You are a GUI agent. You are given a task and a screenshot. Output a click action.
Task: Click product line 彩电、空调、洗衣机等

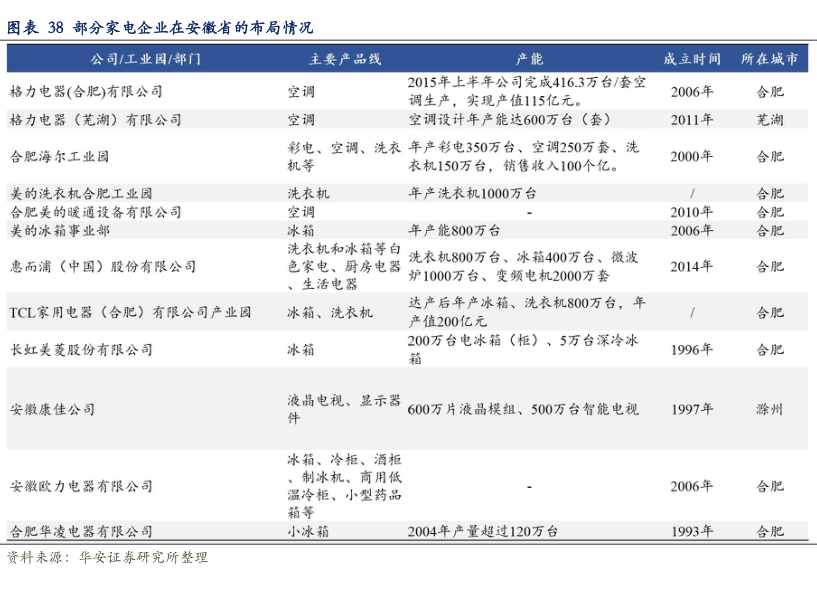pyautogui.click(x=344, y=156)
